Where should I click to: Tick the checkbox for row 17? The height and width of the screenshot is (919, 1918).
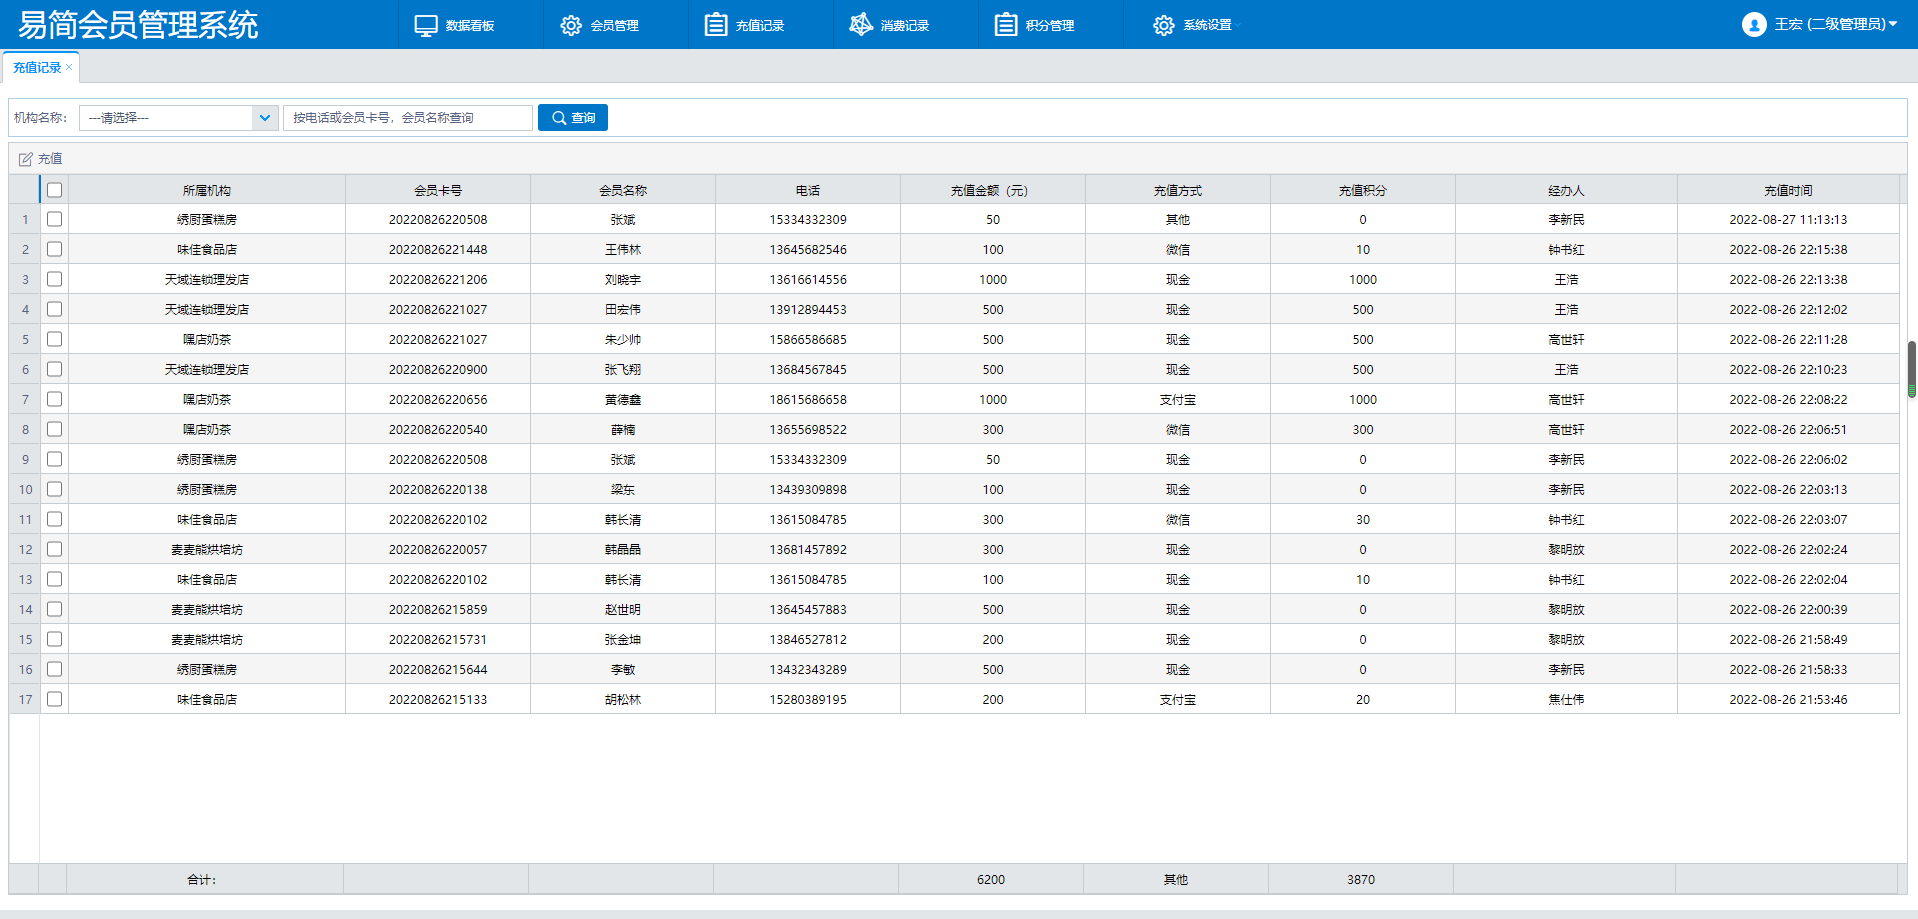point(55,699)
